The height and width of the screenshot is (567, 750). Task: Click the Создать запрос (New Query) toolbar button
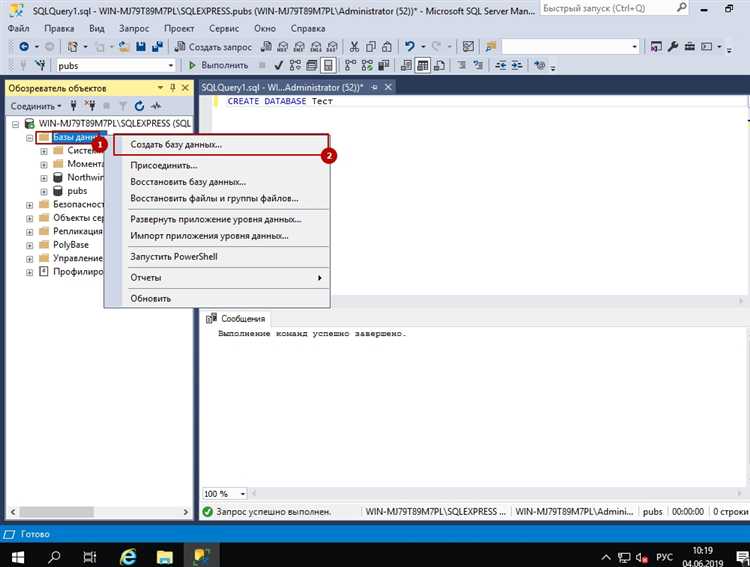click(214, 46)
